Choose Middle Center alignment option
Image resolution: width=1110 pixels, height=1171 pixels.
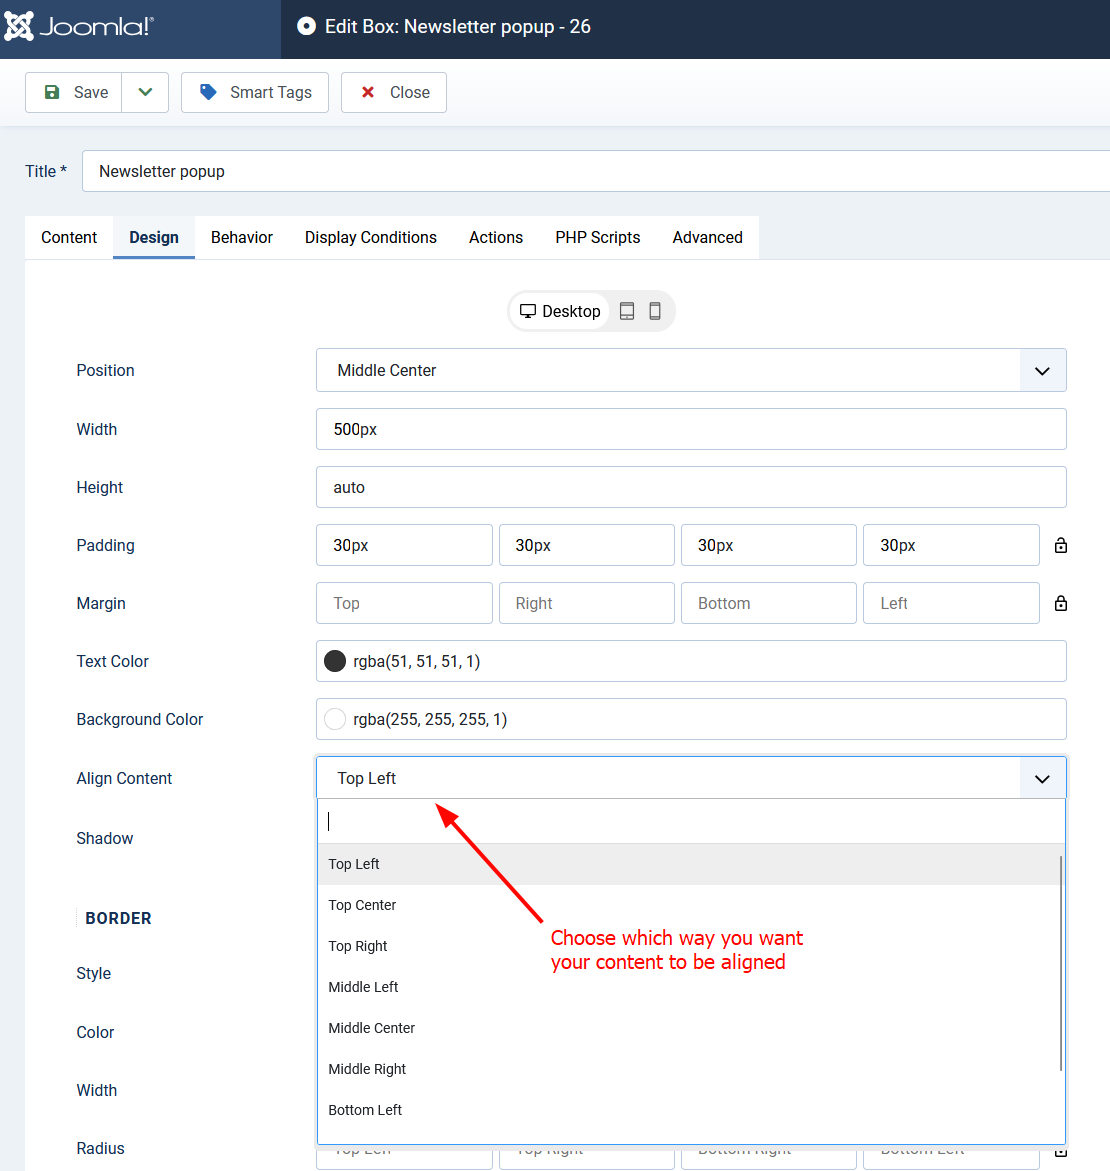click(689, 1028)
